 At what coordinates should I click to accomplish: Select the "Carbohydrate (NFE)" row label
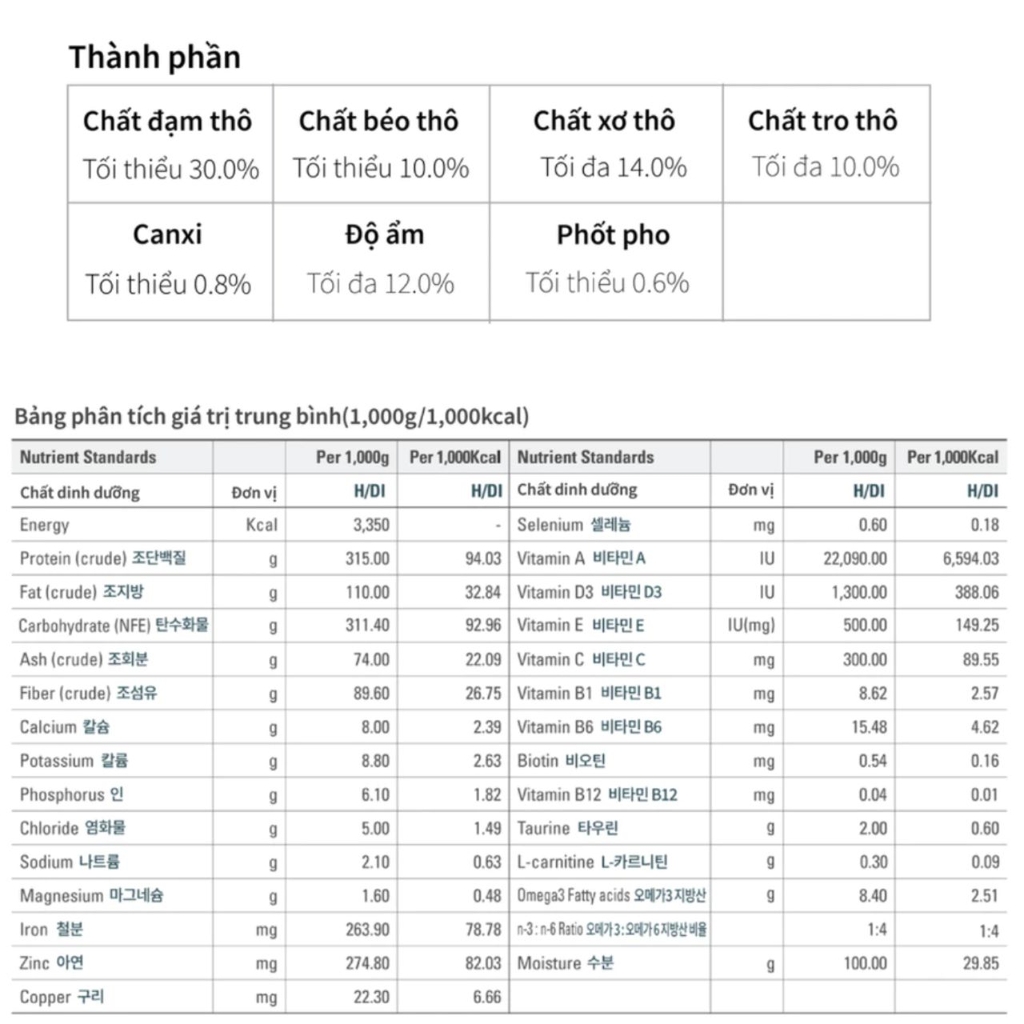[x=114, y=626]
